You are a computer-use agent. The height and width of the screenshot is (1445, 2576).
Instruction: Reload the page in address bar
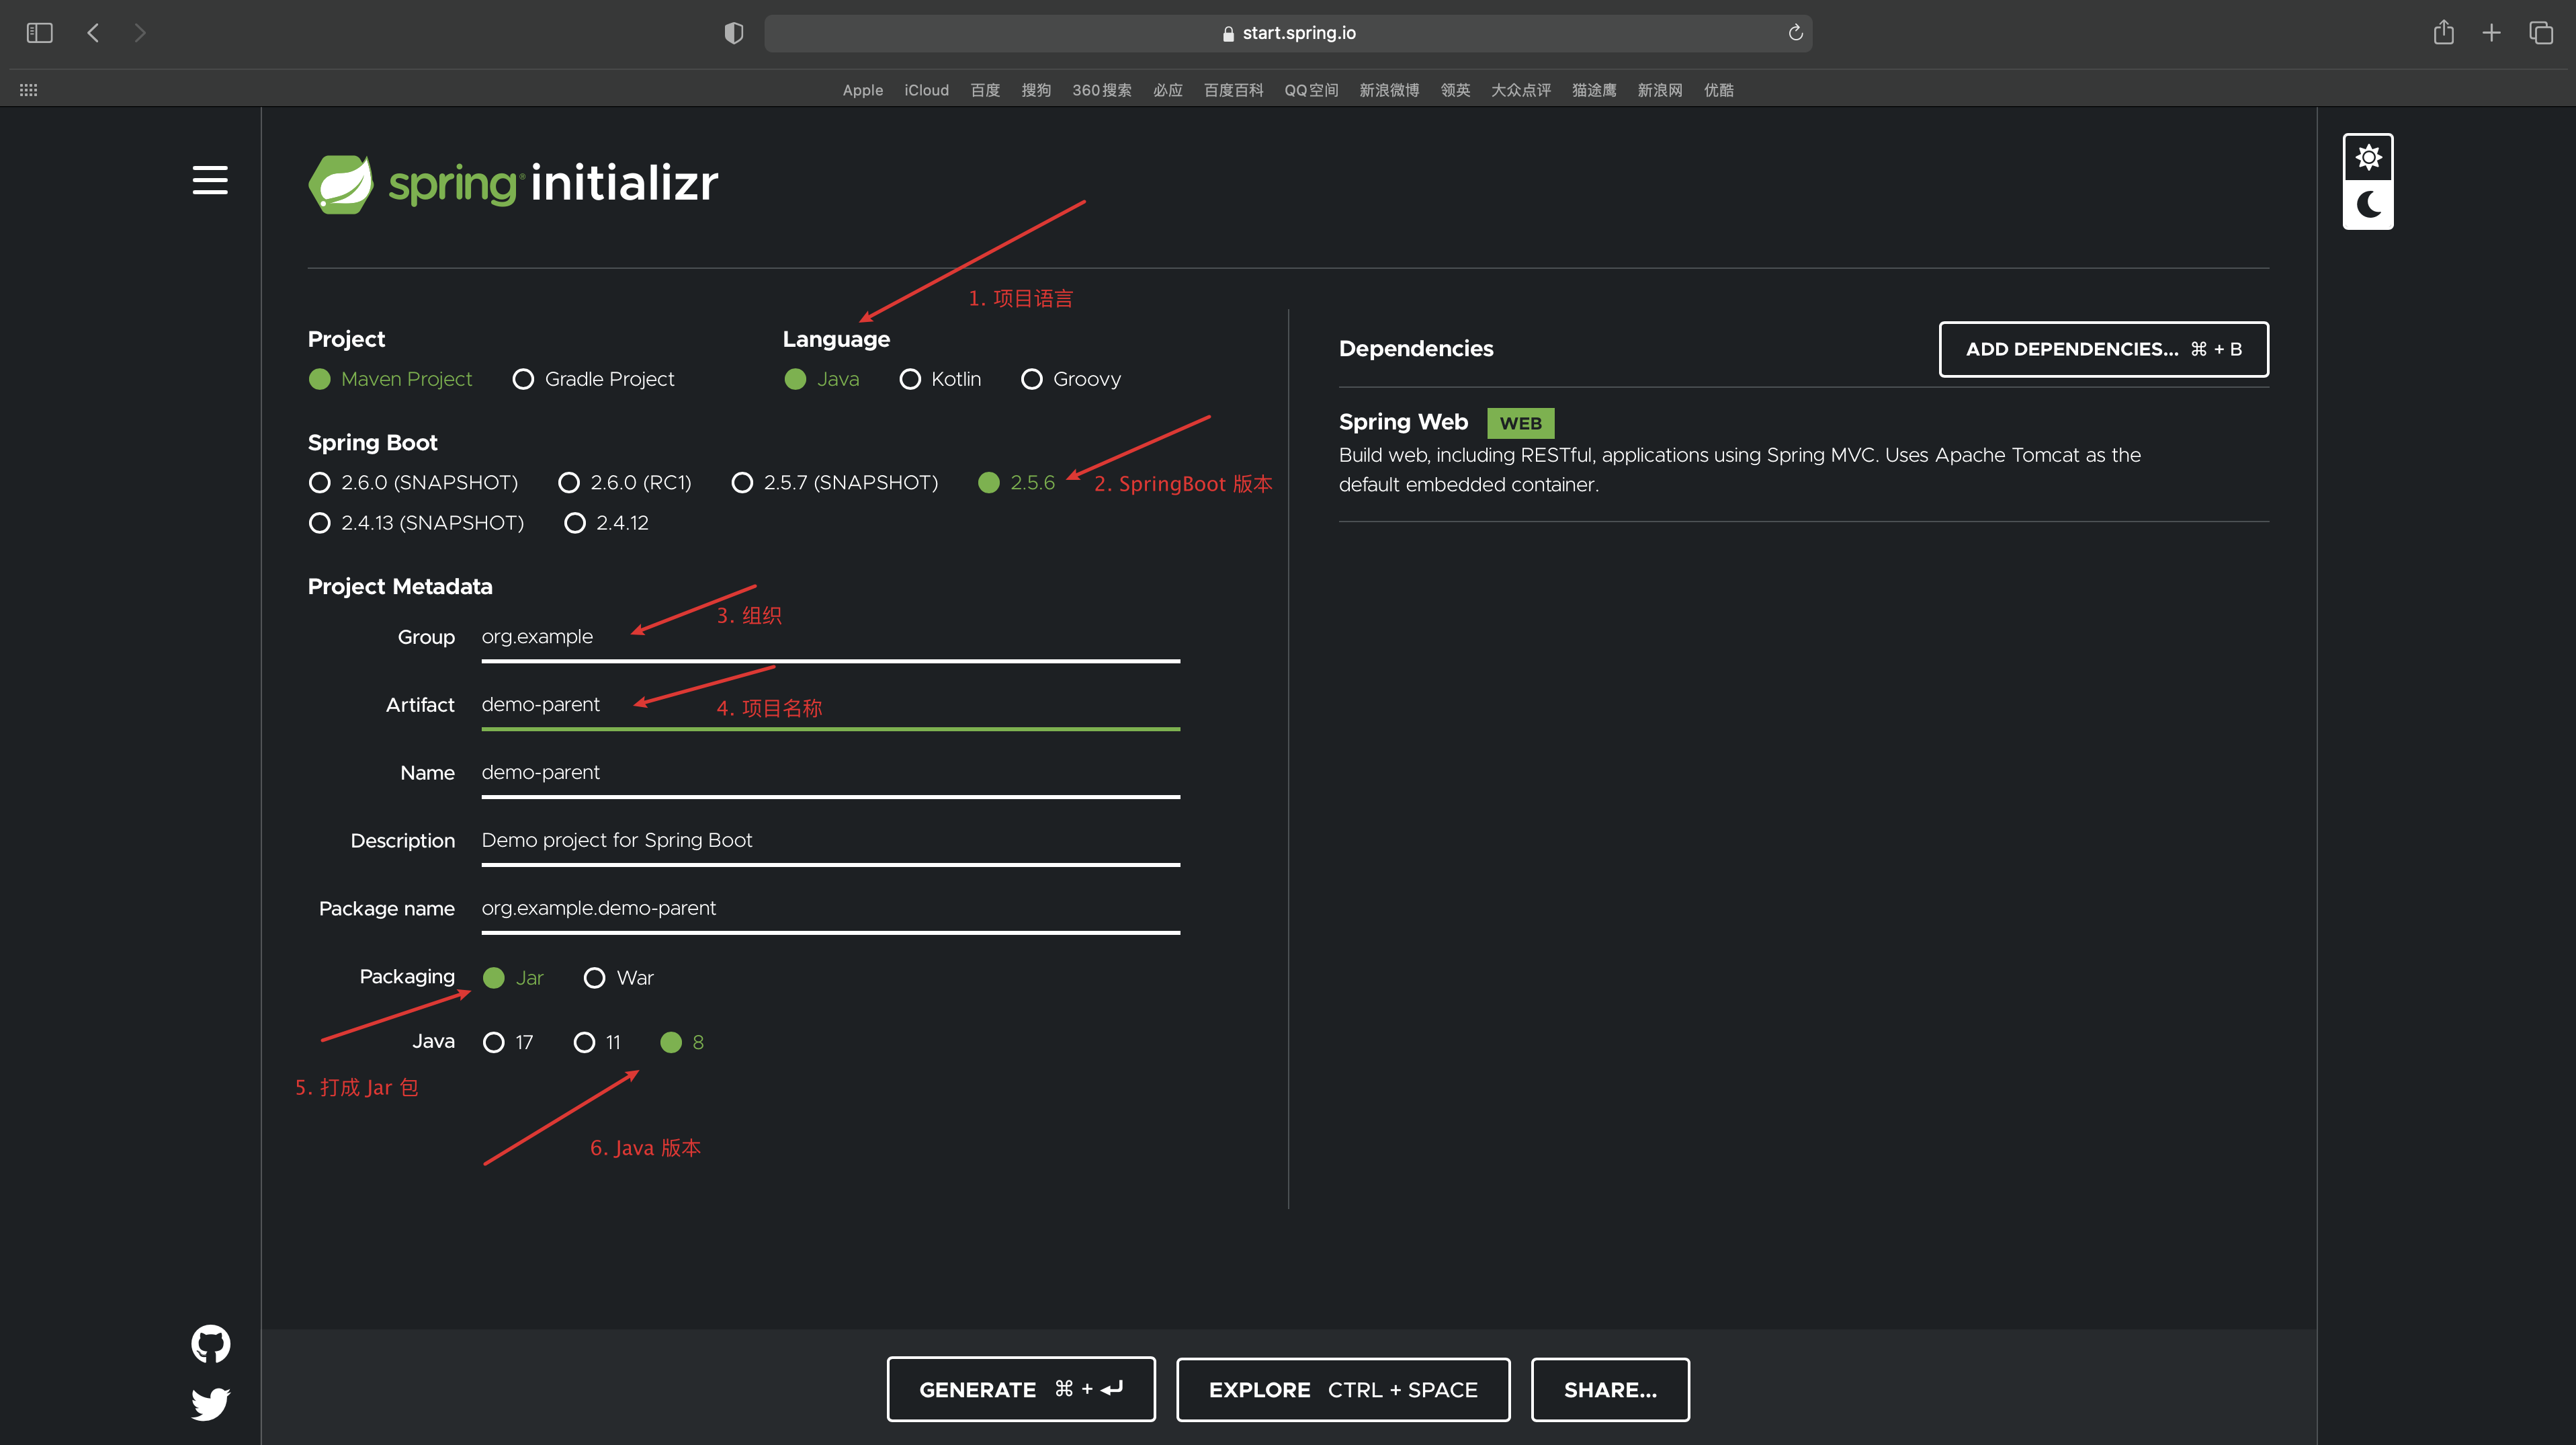pos(1795,33)
